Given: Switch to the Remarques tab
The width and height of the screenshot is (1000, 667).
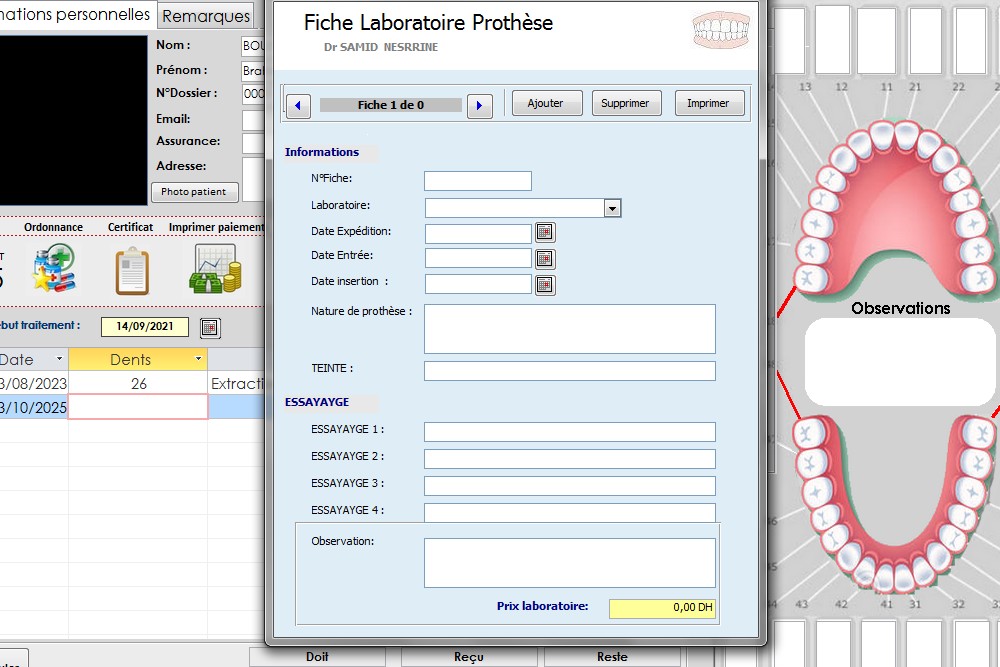Looking at the screenshot, I should pos(206,16).
